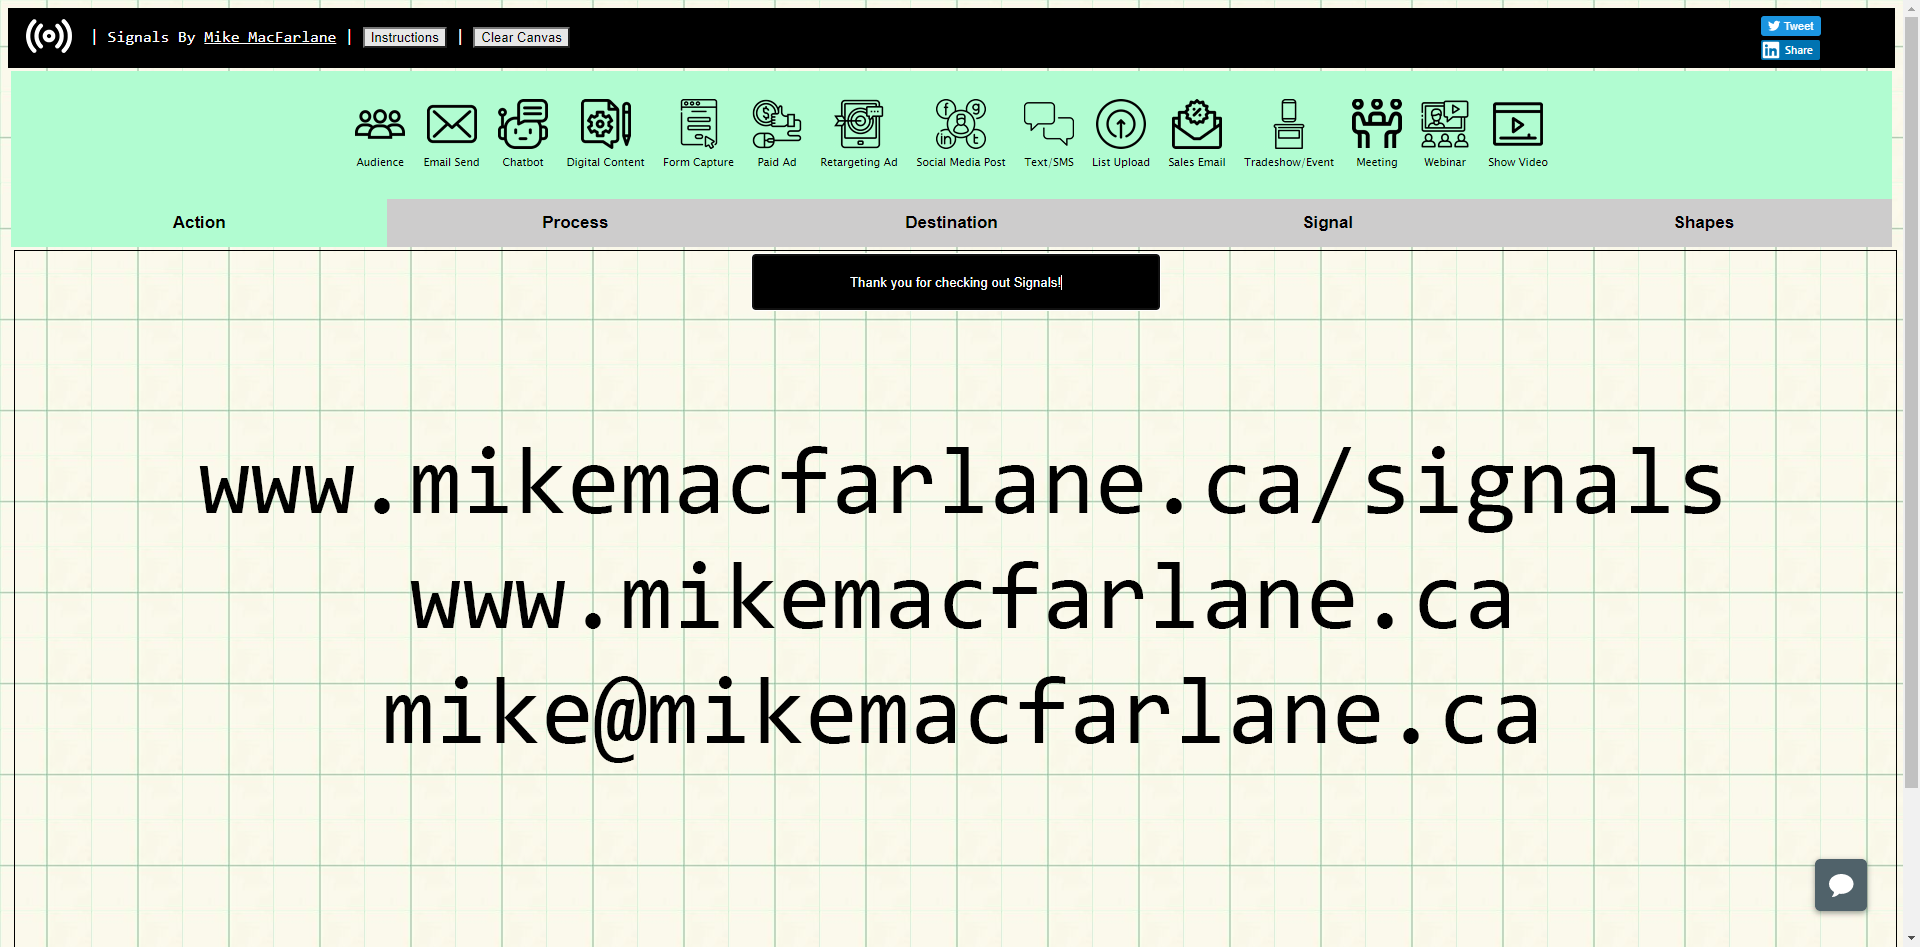Select the Sales Email icon

point(1197,124)
